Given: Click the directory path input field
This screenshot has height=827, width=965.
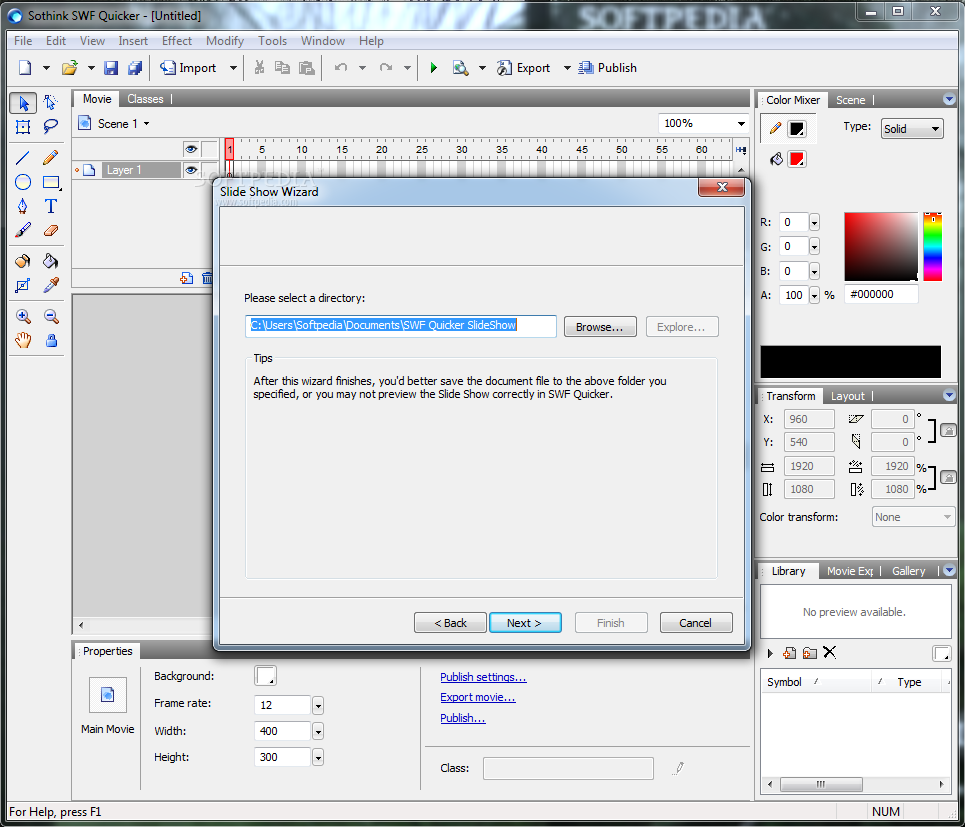Looking at the screenshot, I should click(x=401, y=326).
